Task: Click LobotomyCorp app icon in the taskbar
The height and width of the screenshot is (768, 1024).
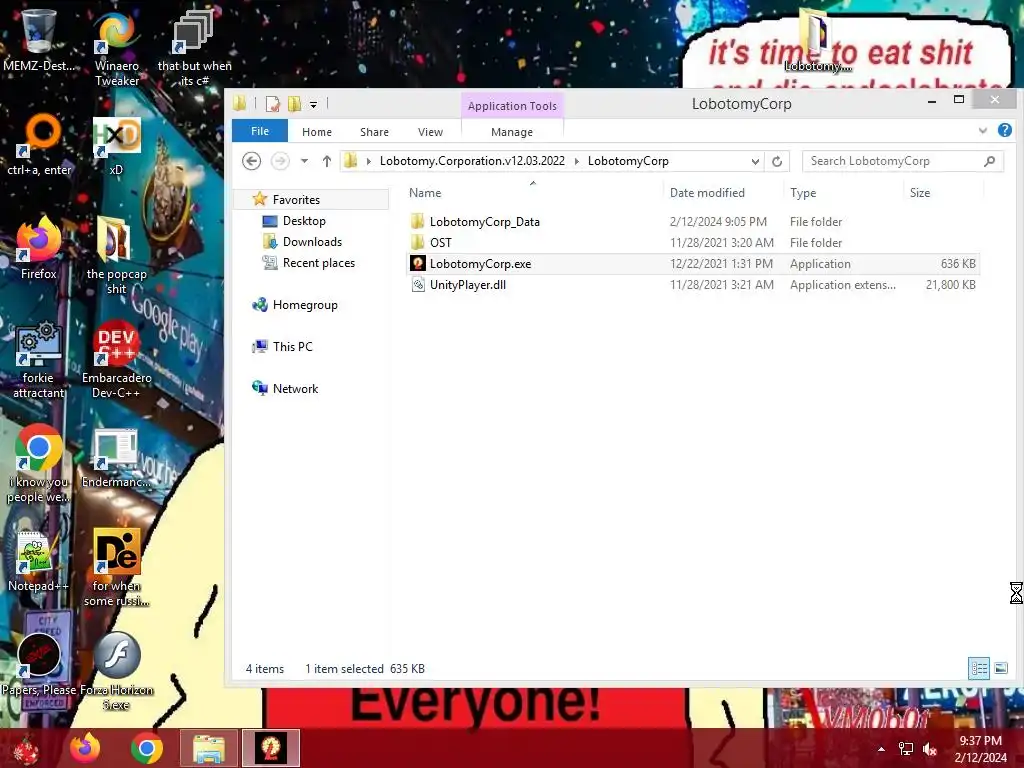Action: click(270, 748)
